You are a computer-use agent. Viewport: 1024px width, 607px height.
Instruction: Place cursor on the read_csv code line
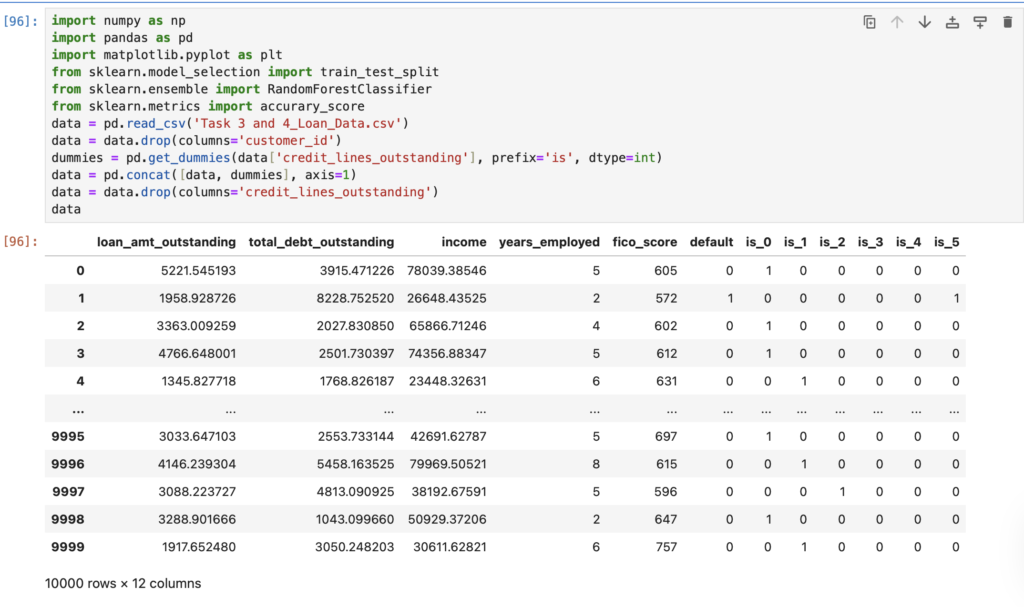(x=230, y=123)
